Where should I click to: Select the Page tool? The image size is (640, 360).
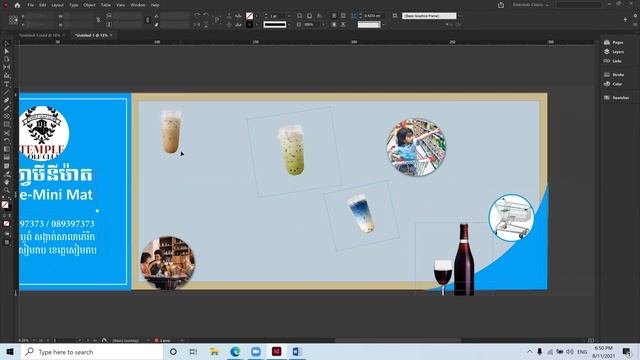click(x=7, y=59)
